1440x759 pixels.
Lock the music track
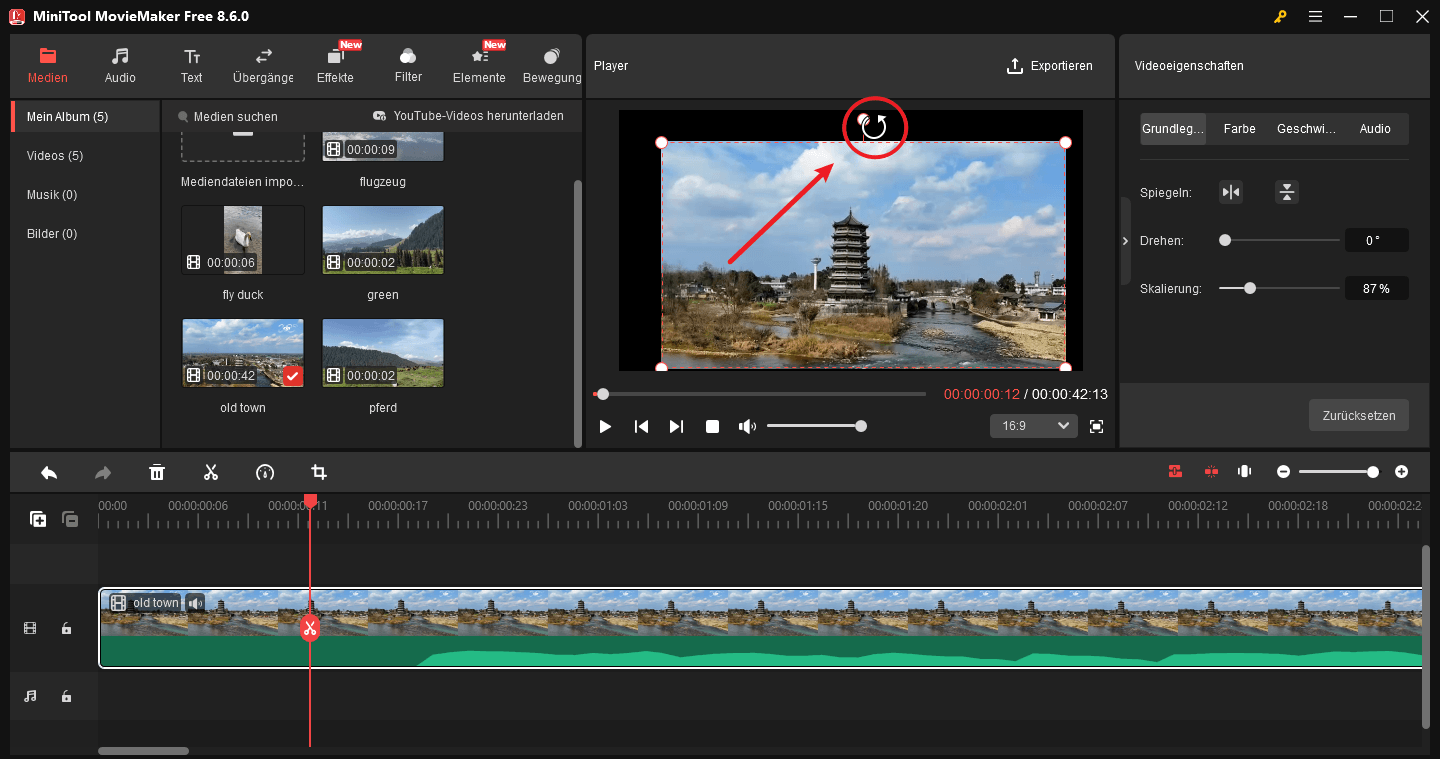coord(66,696)
